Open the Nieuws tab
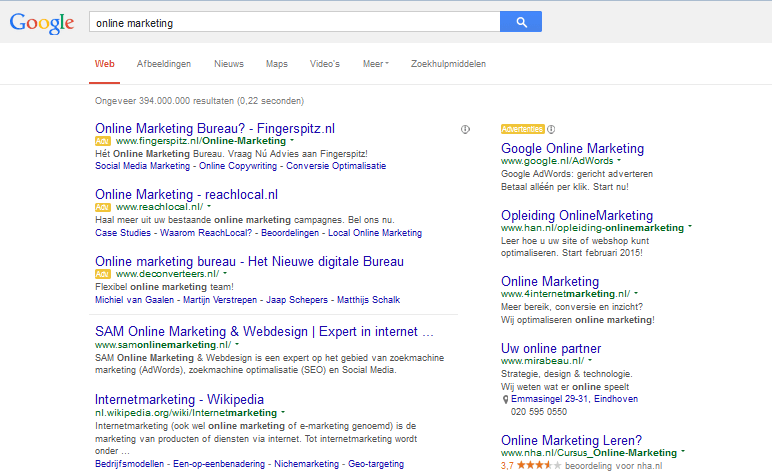Image resolution: width=772 pixels, height=474 pixels. pos(229,64)
